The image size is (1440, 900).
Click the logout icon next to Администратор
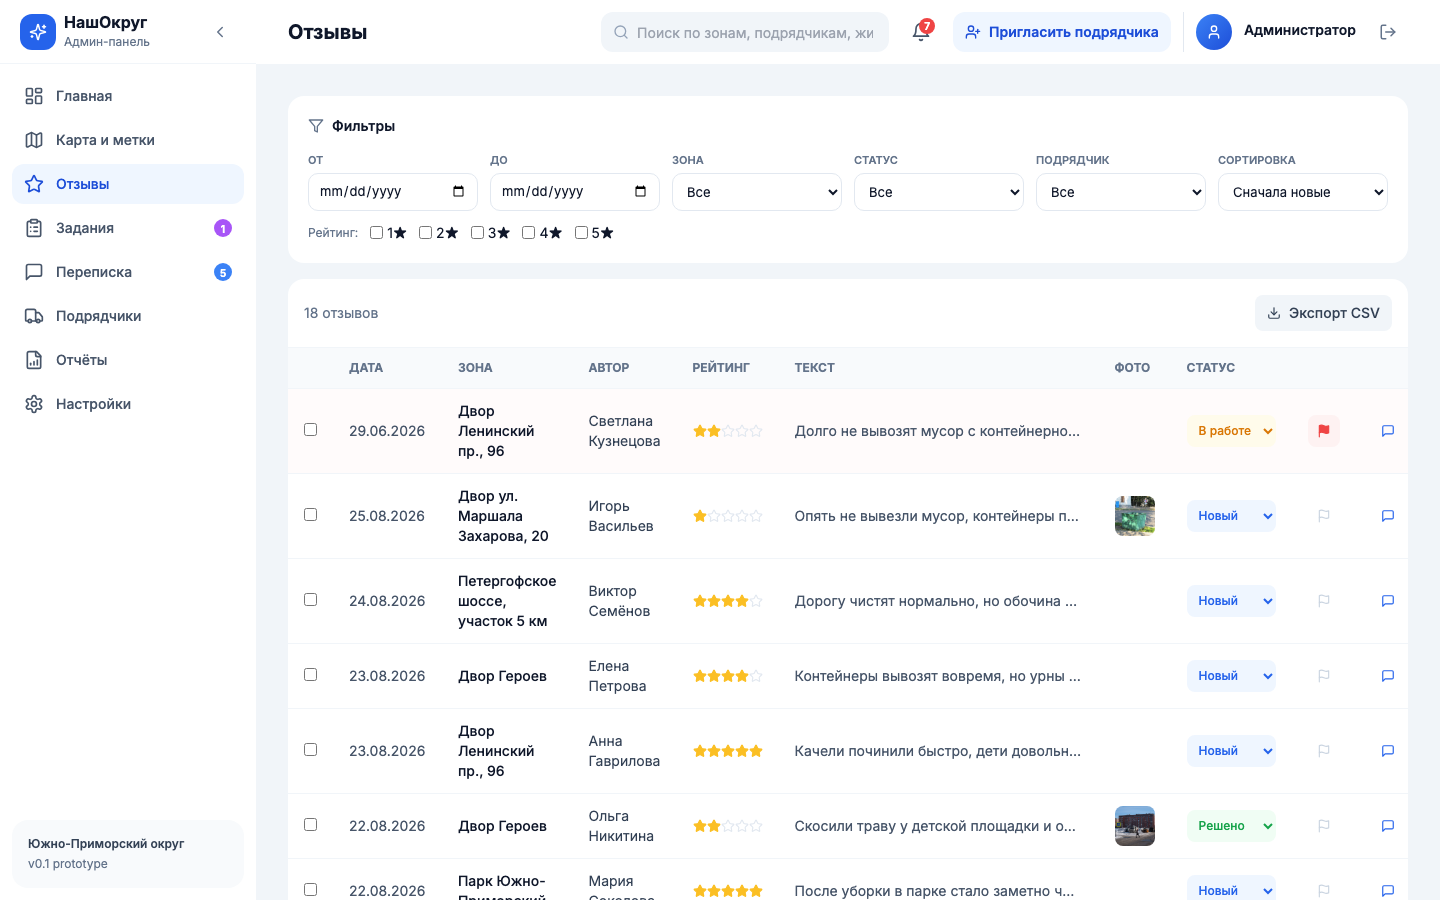(1388, 32)
